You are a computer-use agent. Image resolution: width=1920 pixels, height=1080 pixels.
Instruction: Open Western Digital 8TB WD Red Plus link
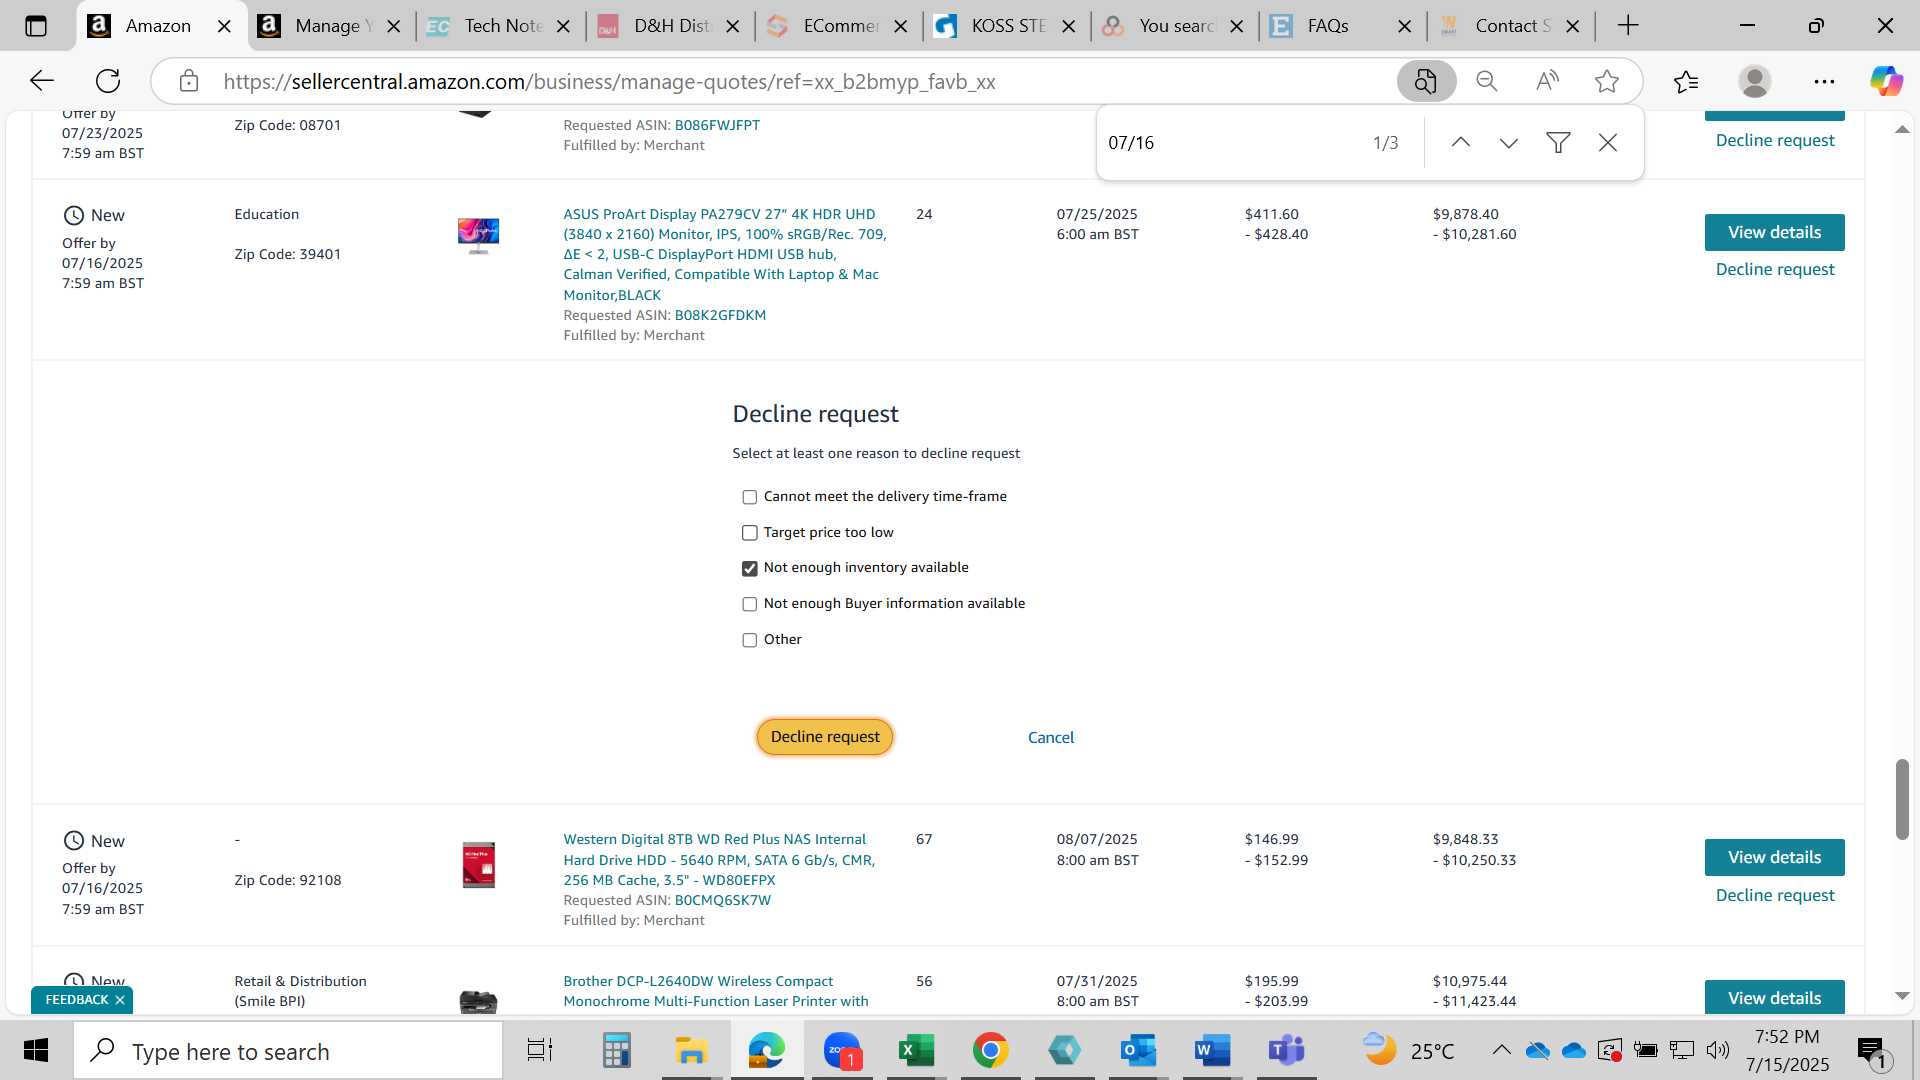point(719,860)
